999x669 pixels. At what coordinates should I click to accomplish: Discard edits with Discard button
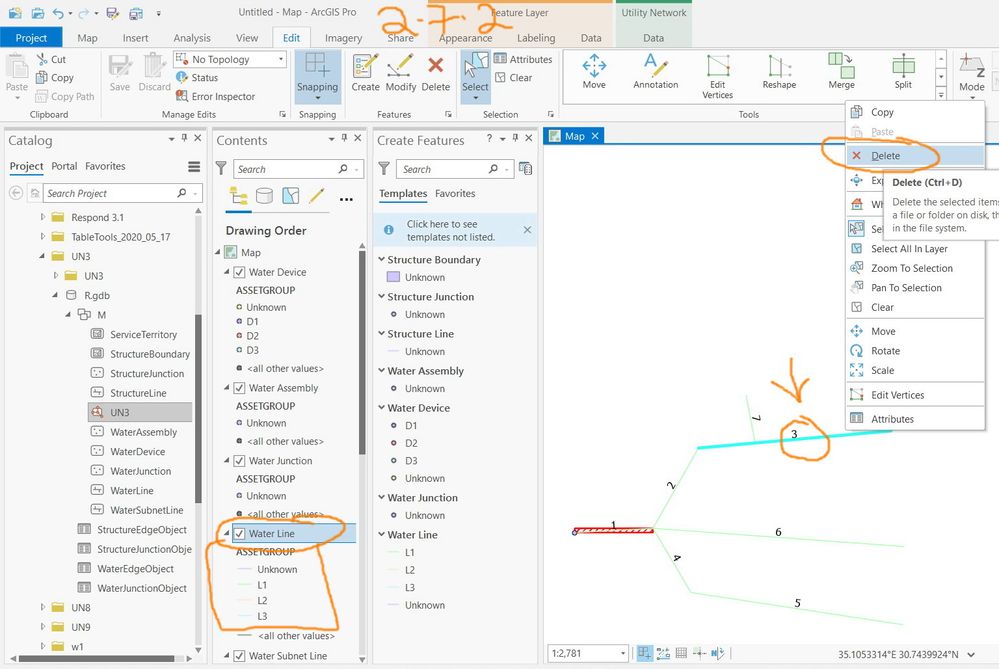pyautogui.click(x=154, y=73)
